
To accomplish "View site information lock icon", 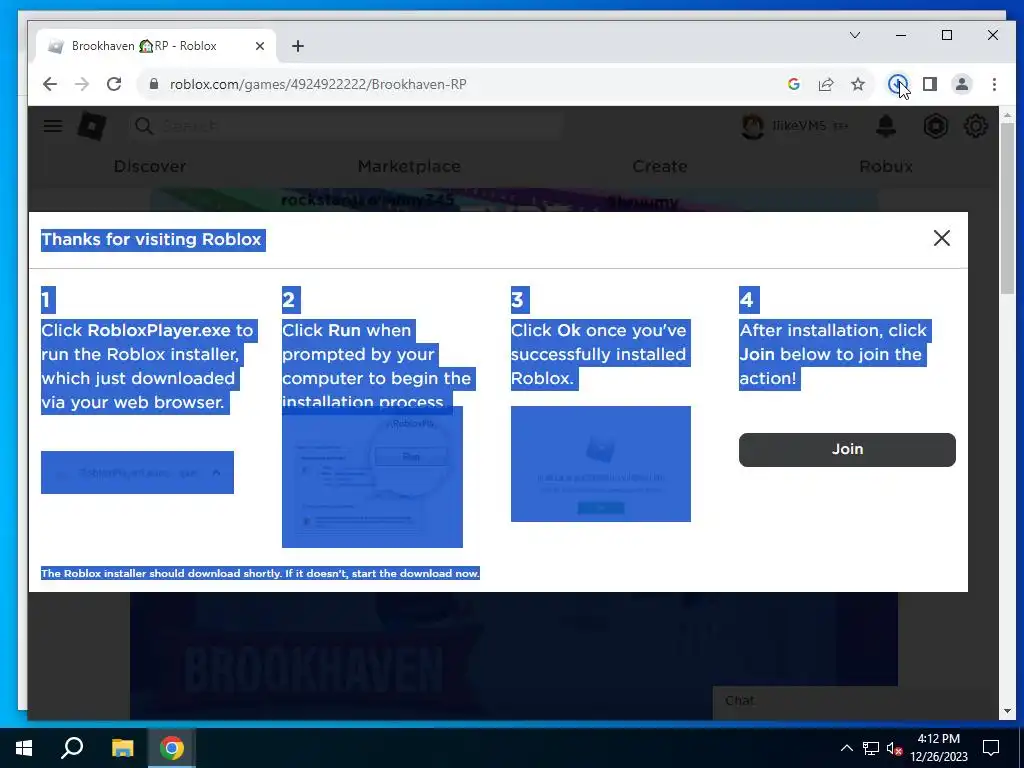I will click(154, 84).
